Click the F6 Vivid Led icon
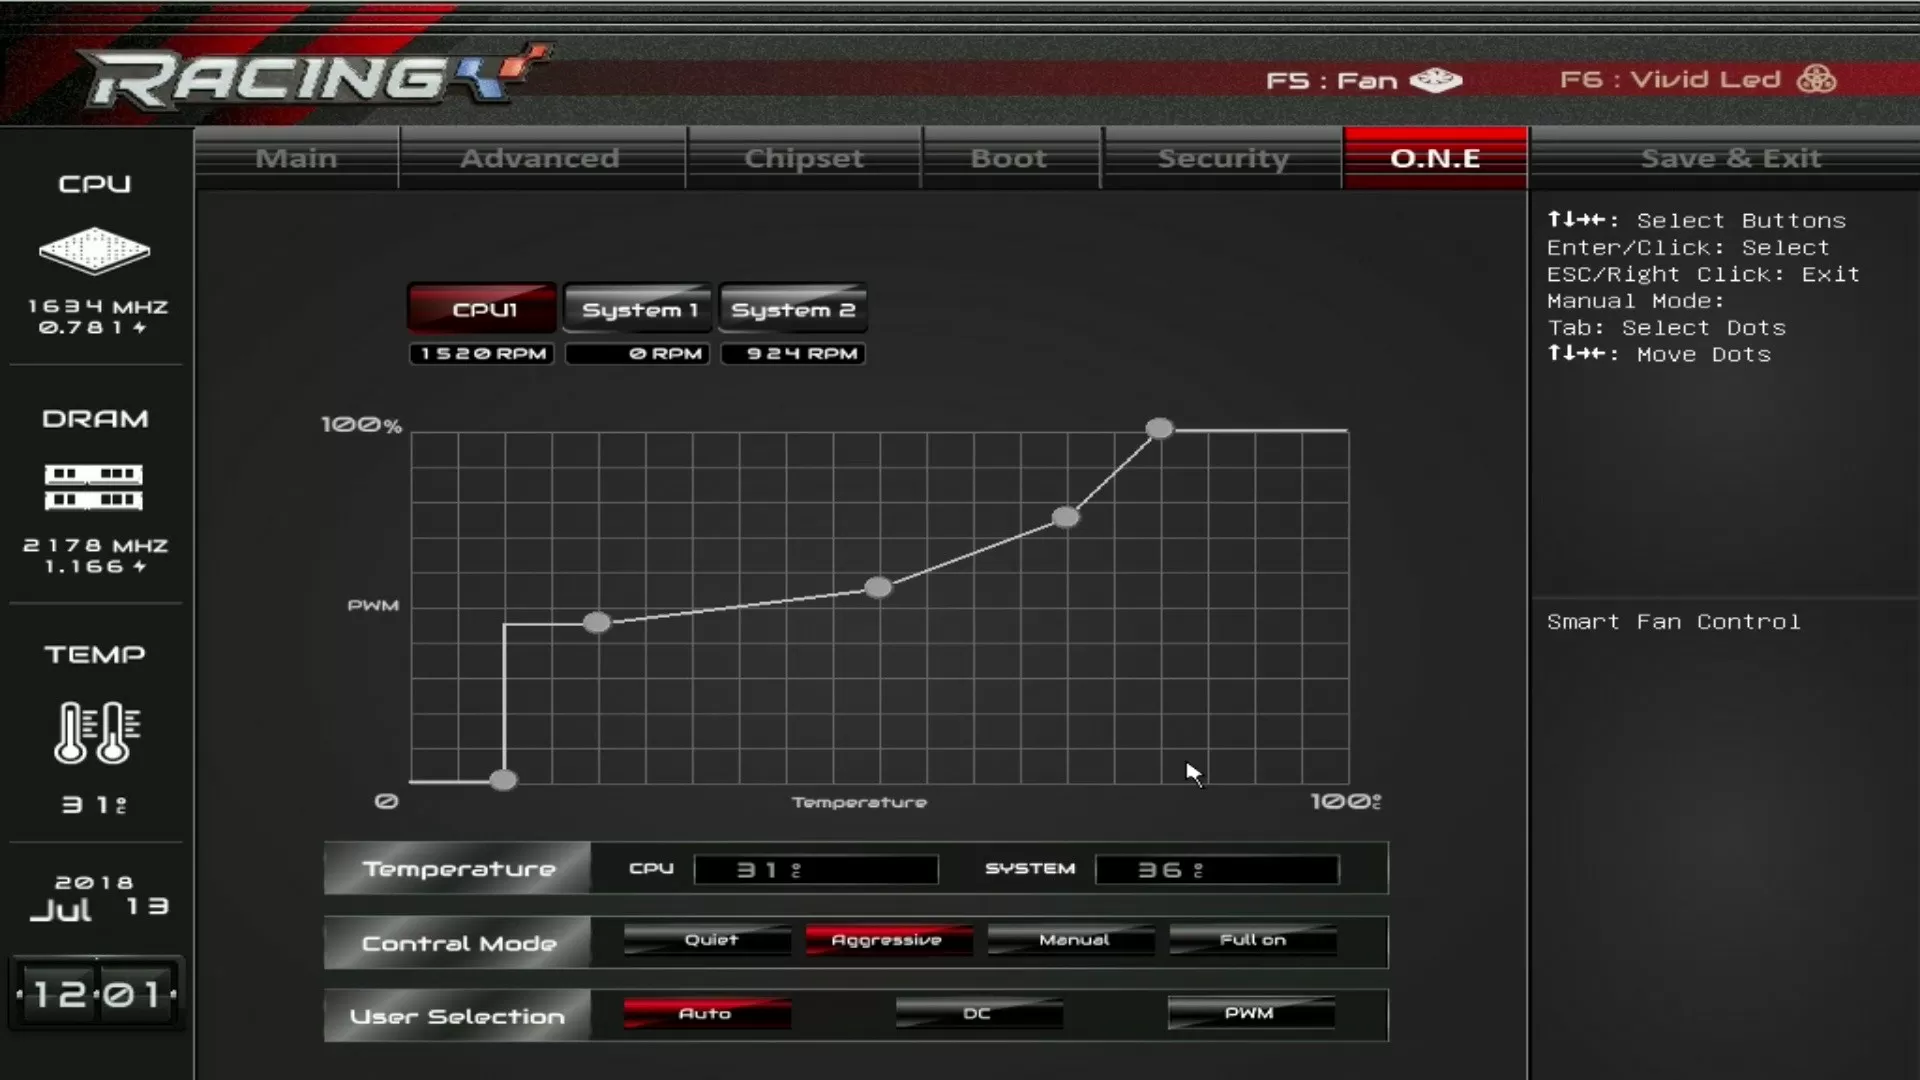Screen dimensions: 1920x1080 [1816, 79]
